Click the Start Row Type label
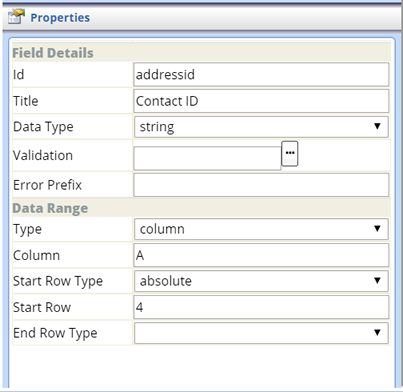 pyautogui.click(x=58, y=281)
